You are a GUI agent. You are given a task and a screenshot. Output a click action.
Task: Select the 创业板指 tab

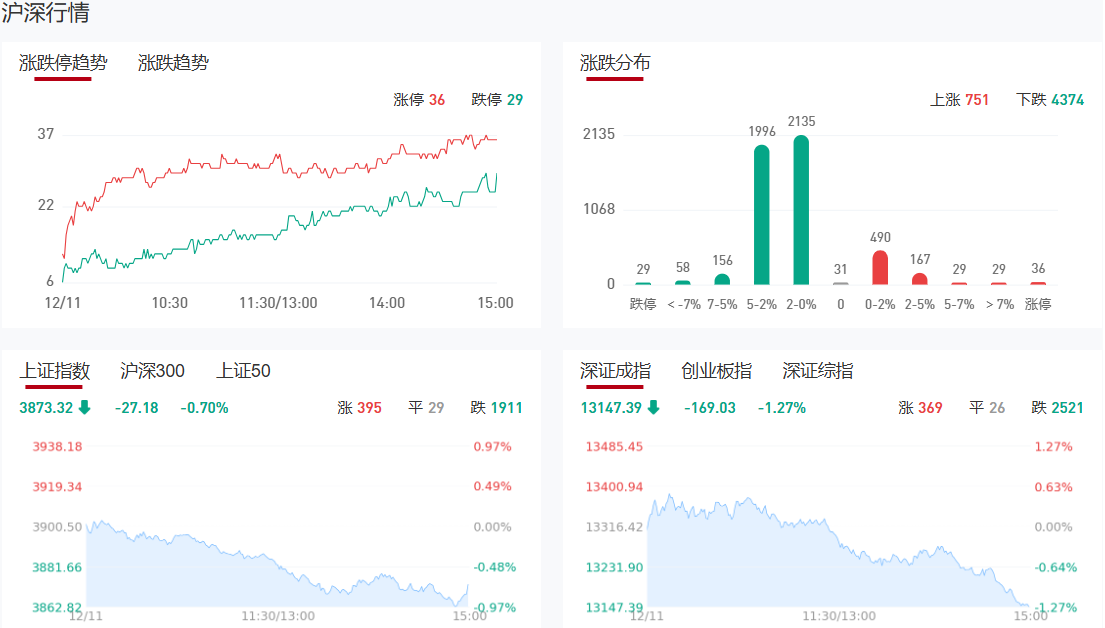(x=716, y=371)
